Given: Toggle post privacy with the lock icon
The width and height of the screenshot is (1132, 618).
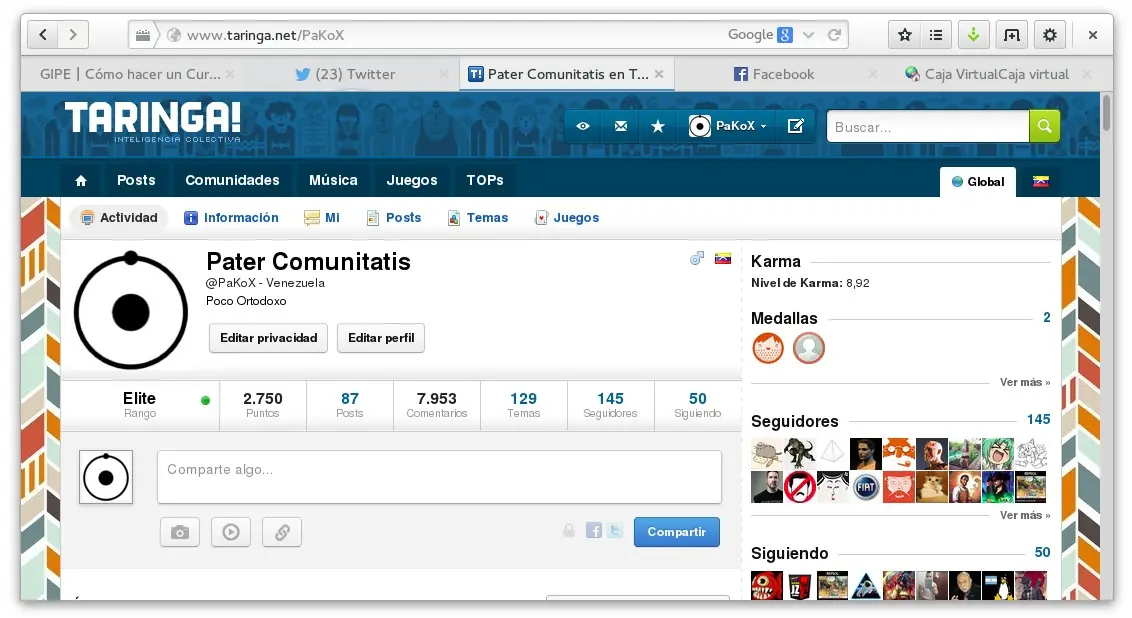Looking at the screenshot, I should coord(568,531).
